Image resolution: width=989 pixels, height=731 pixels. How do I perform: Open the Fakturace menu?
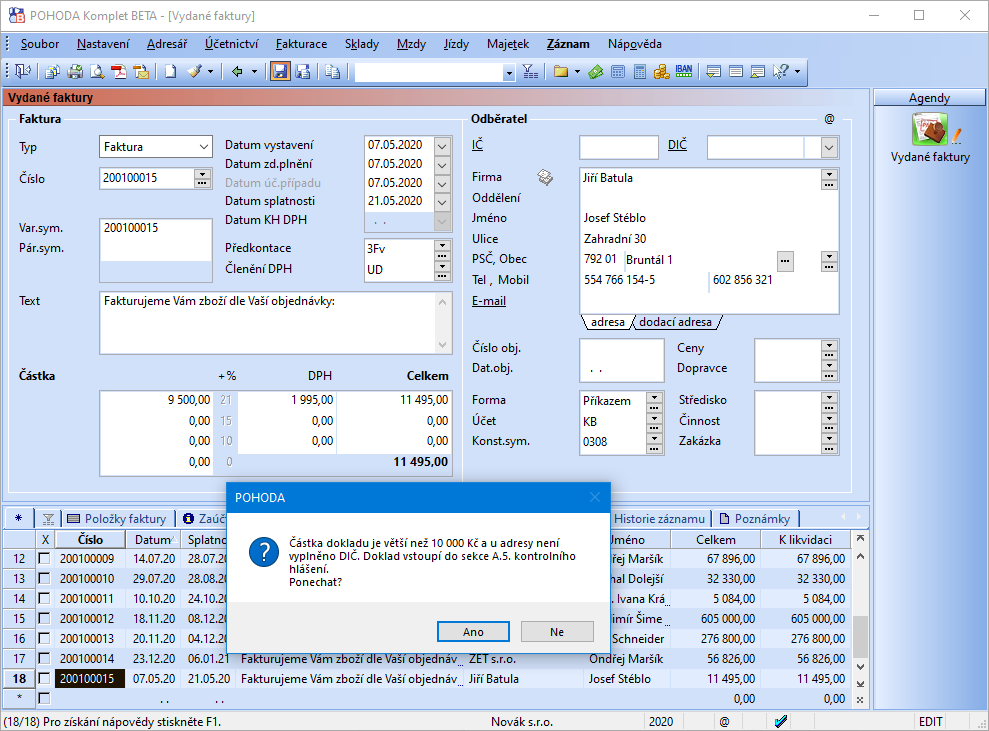point(301,44)
